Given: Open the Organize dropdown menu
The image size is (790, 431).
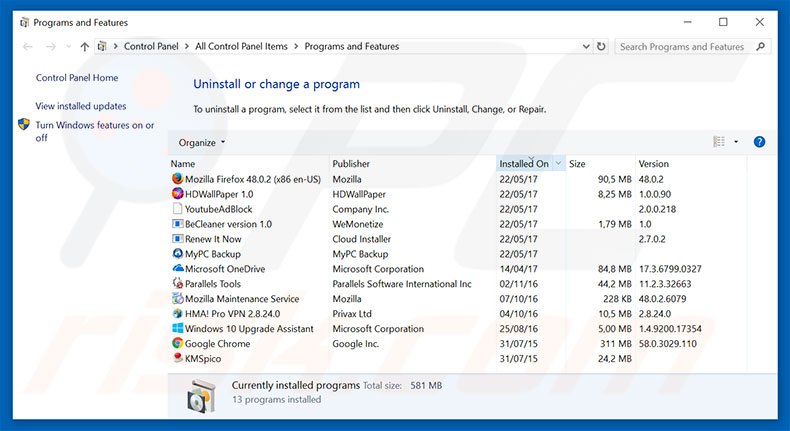Looking at the screenshot, I should pos(202,143).
